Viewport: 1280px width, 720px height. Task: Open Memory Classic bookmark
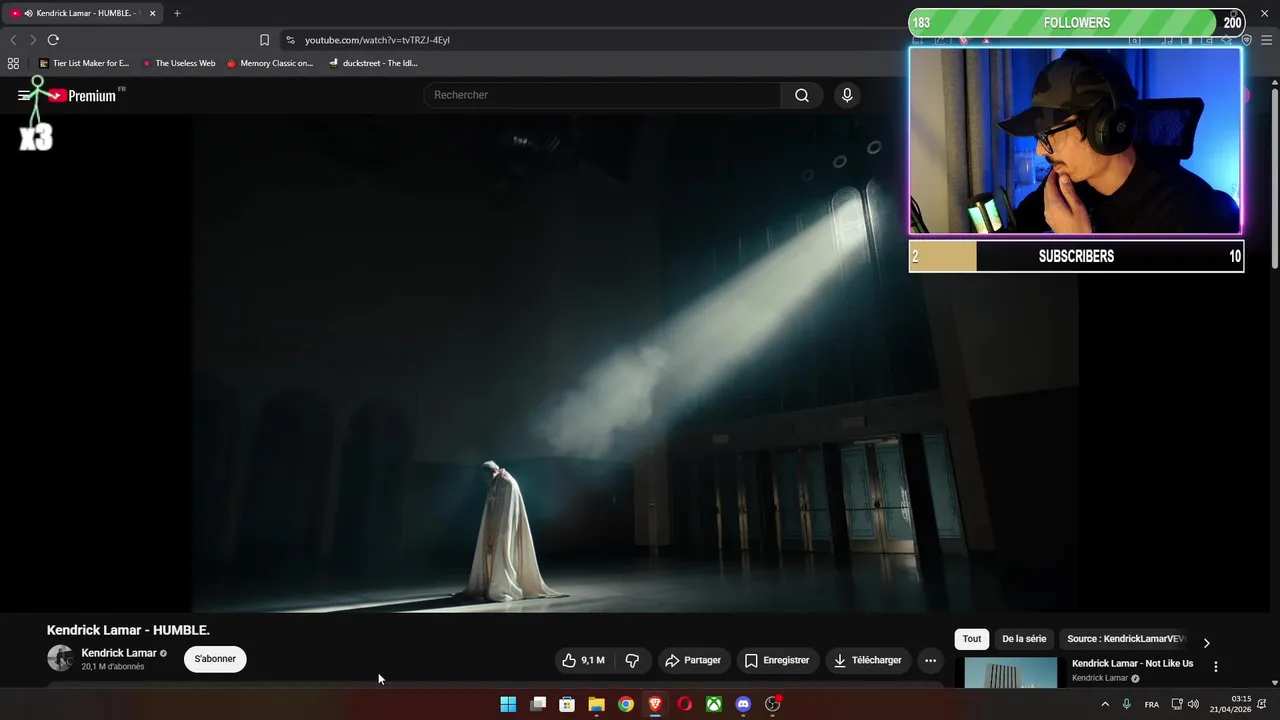(270, 63)
